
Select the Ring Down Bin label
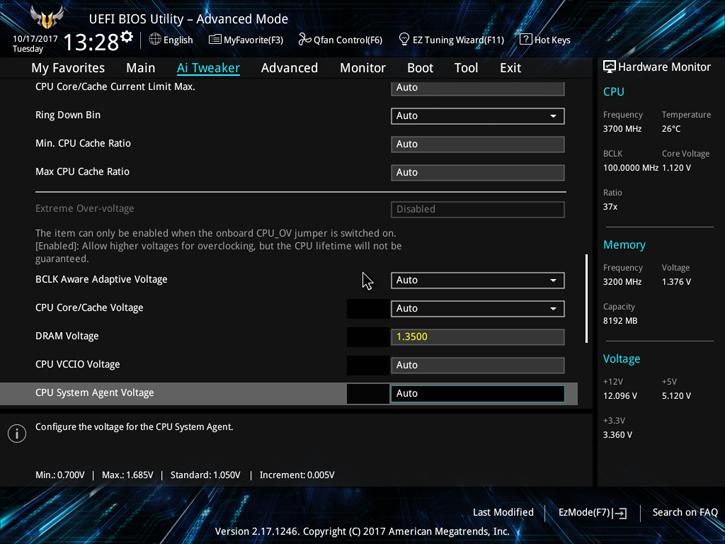point(68,115)
